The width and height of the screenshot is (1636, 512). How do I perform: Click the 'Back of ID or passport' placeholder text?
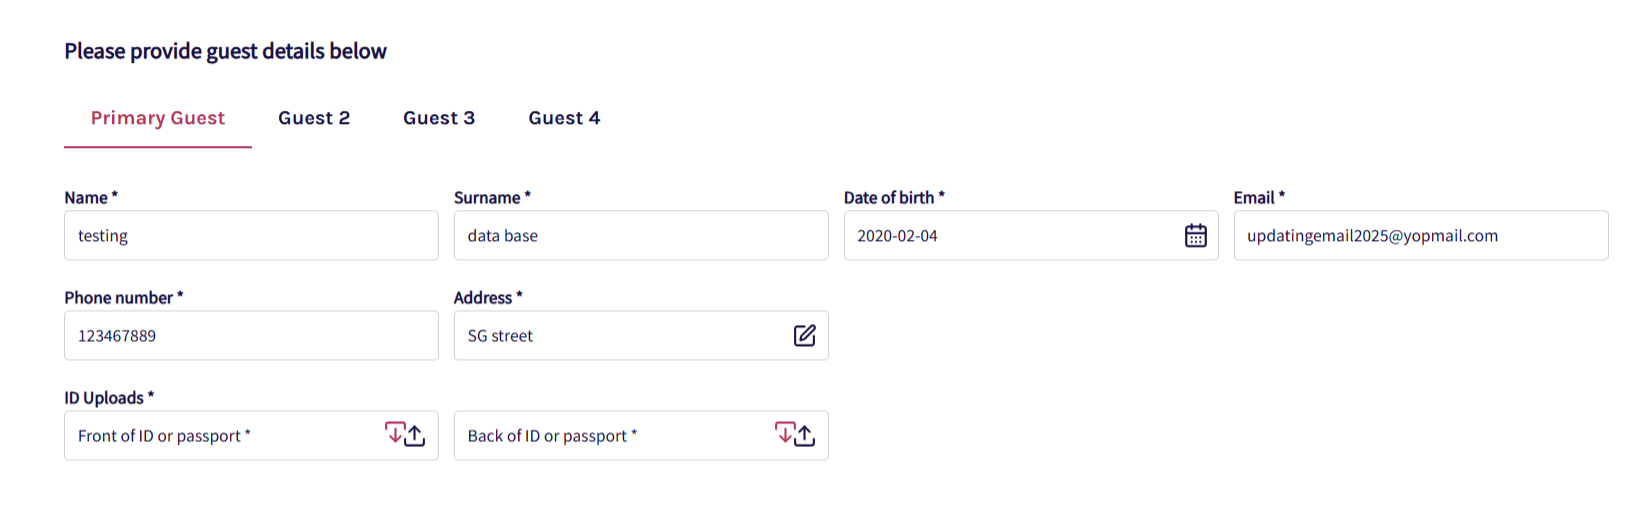point(548,436)
